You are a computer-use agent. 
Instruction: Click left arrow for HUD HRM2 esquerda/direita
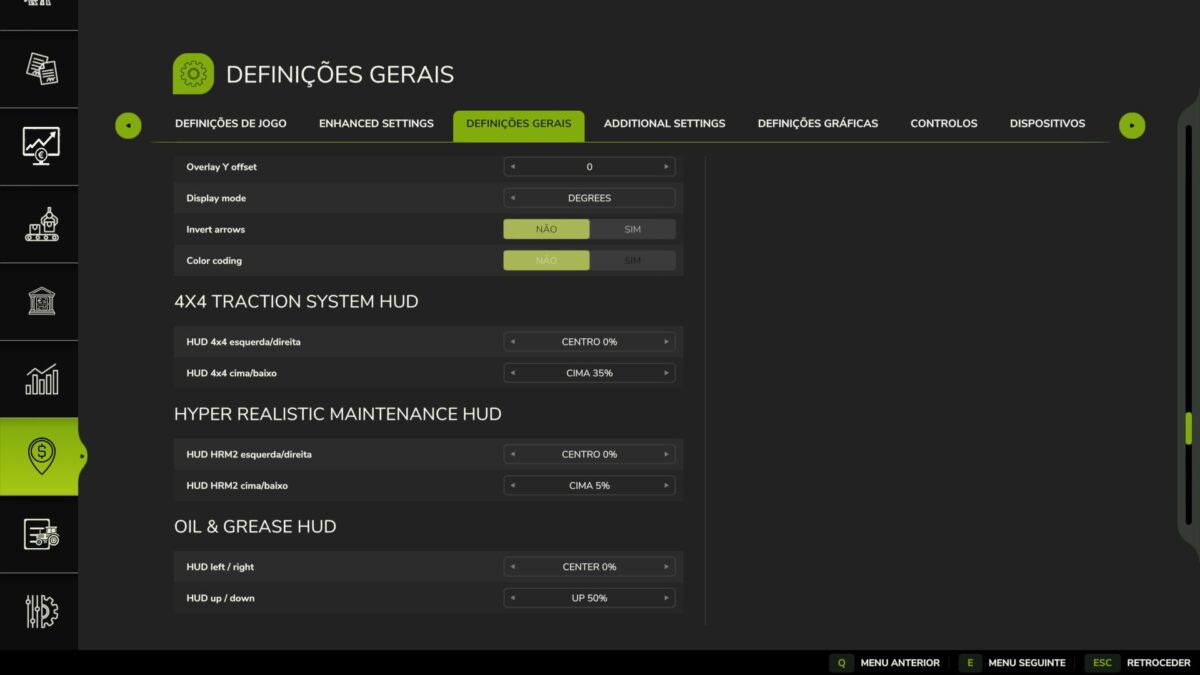512,454
